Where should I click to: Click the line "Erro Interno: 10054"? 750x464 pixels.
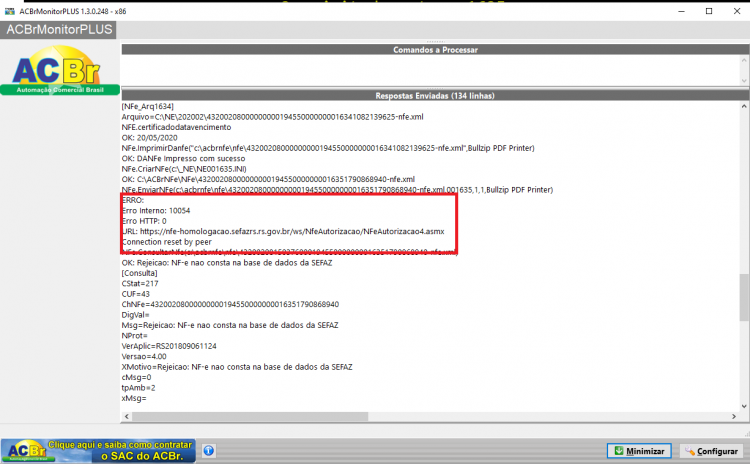pos(156,210)
